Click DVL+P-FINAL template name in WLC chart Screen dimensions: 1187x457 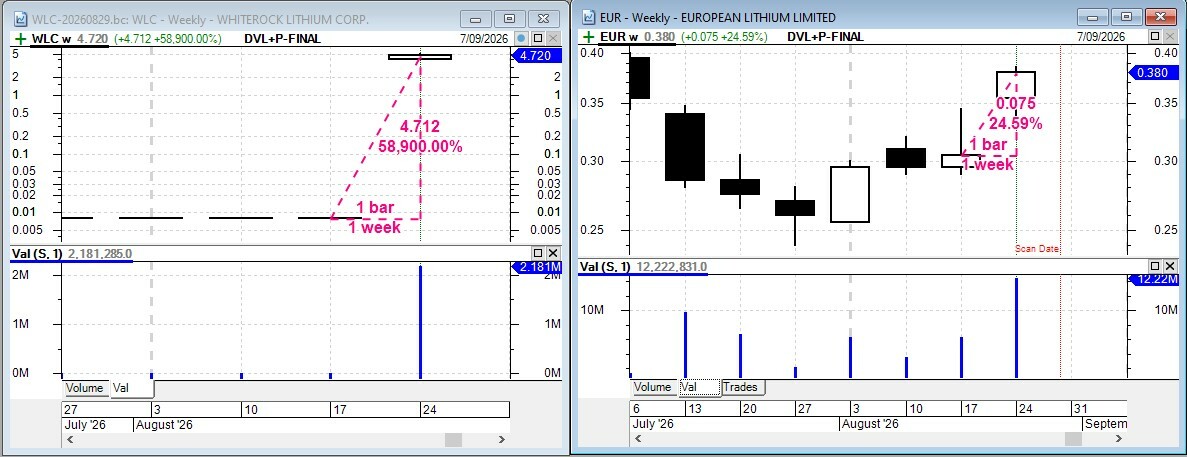[282, 39]
